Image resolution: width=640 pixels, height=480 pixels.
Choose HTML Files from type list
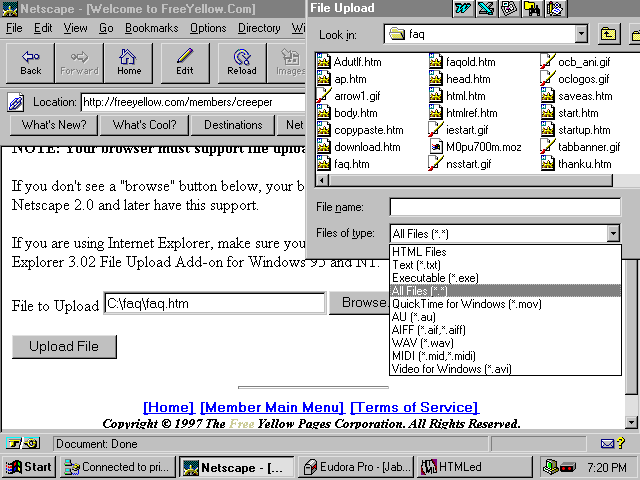(505, 252)
